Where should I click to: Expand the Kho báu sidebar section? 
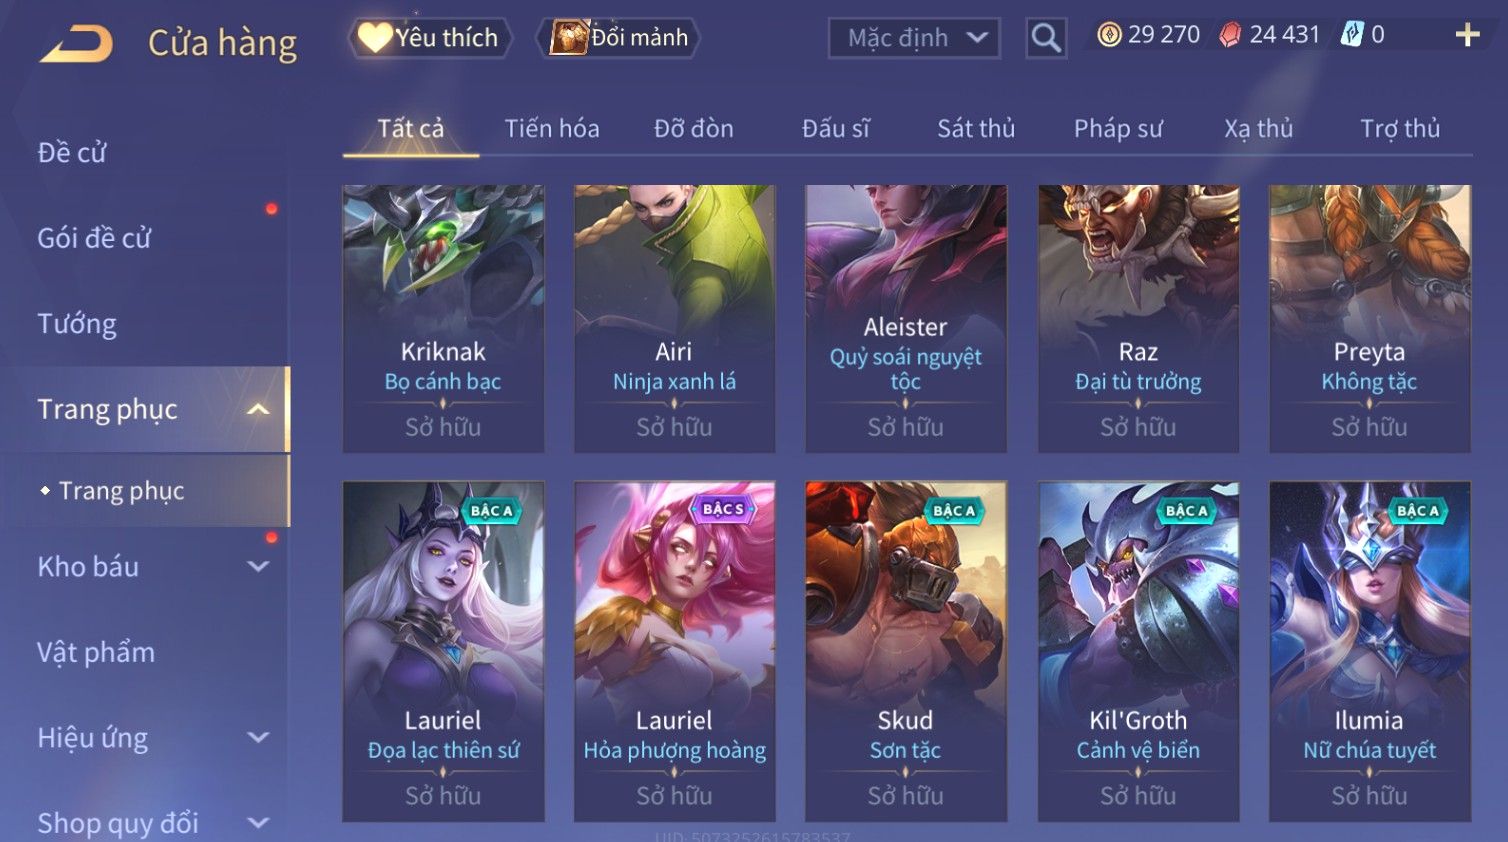point(258,567)
